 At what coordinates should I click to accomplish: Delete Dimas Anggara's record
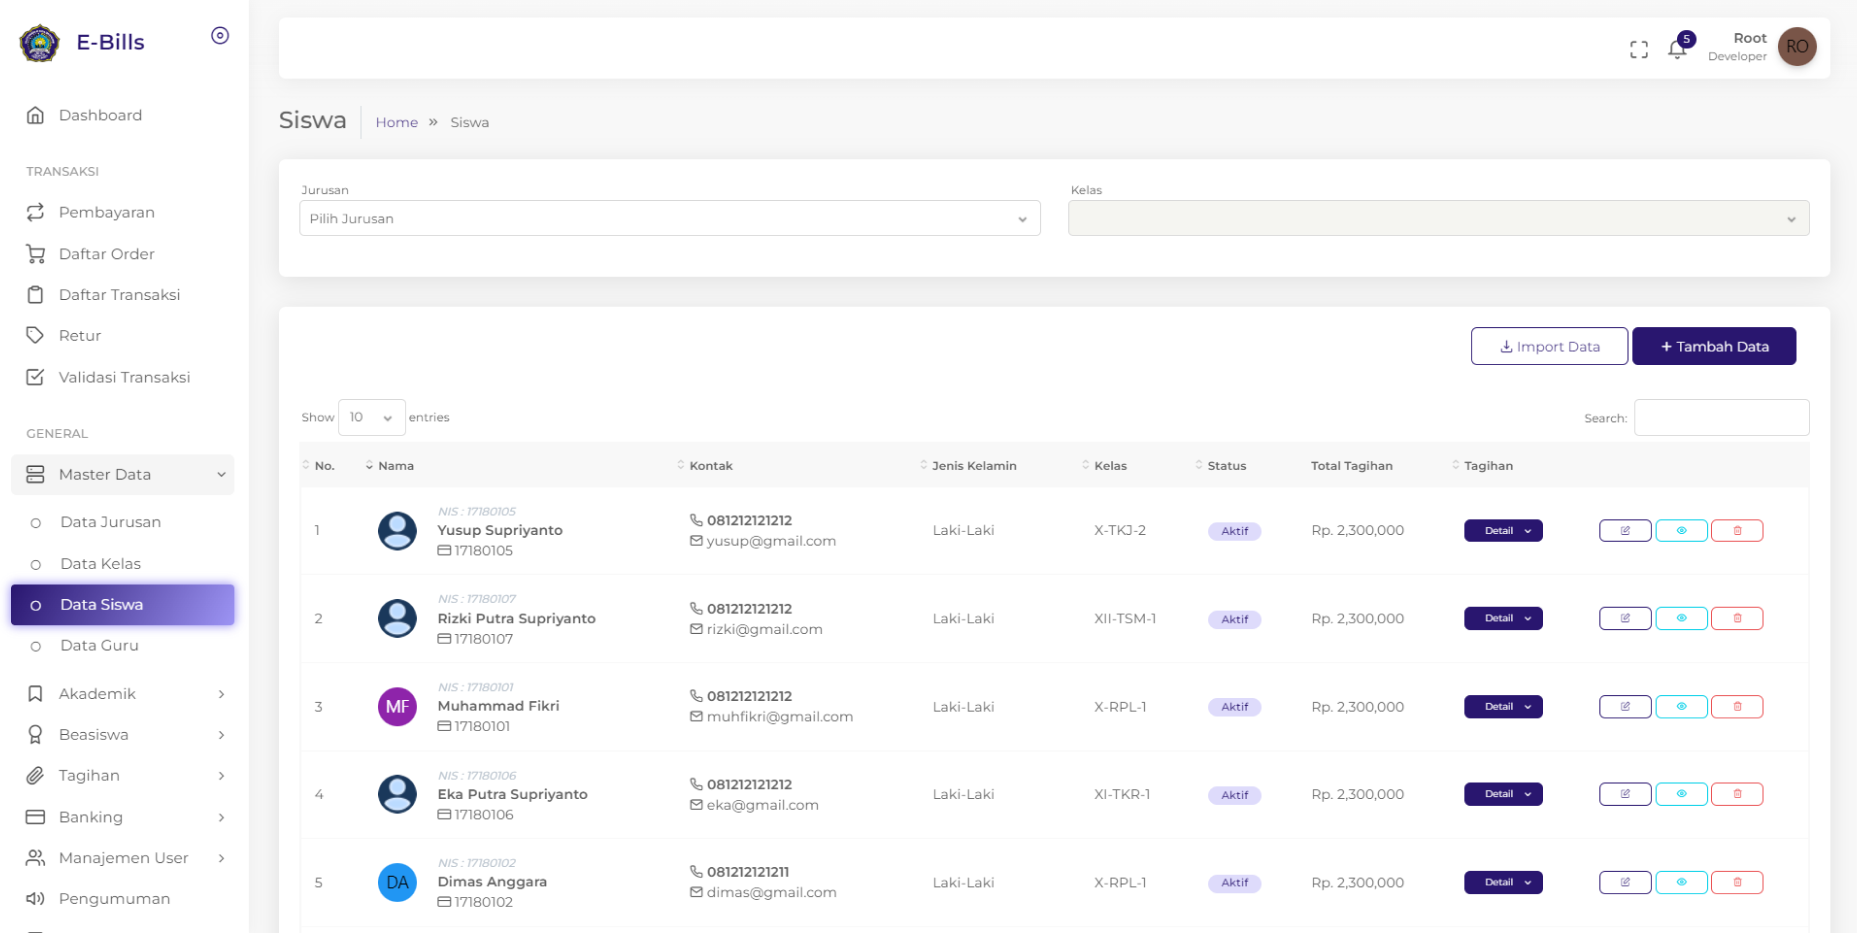[x=1736, y=882]
